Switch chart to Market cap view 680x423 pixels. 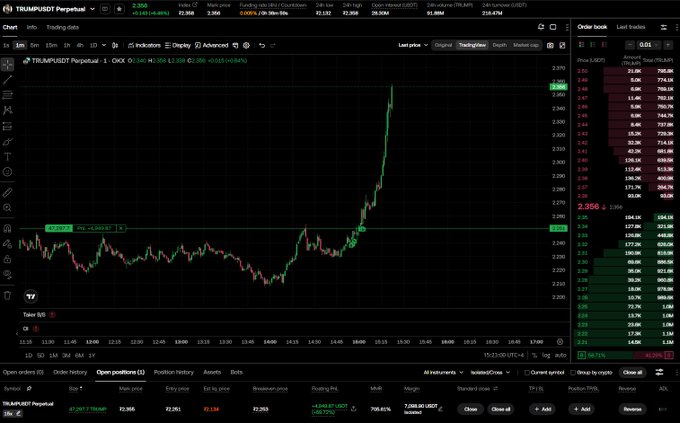526,45
